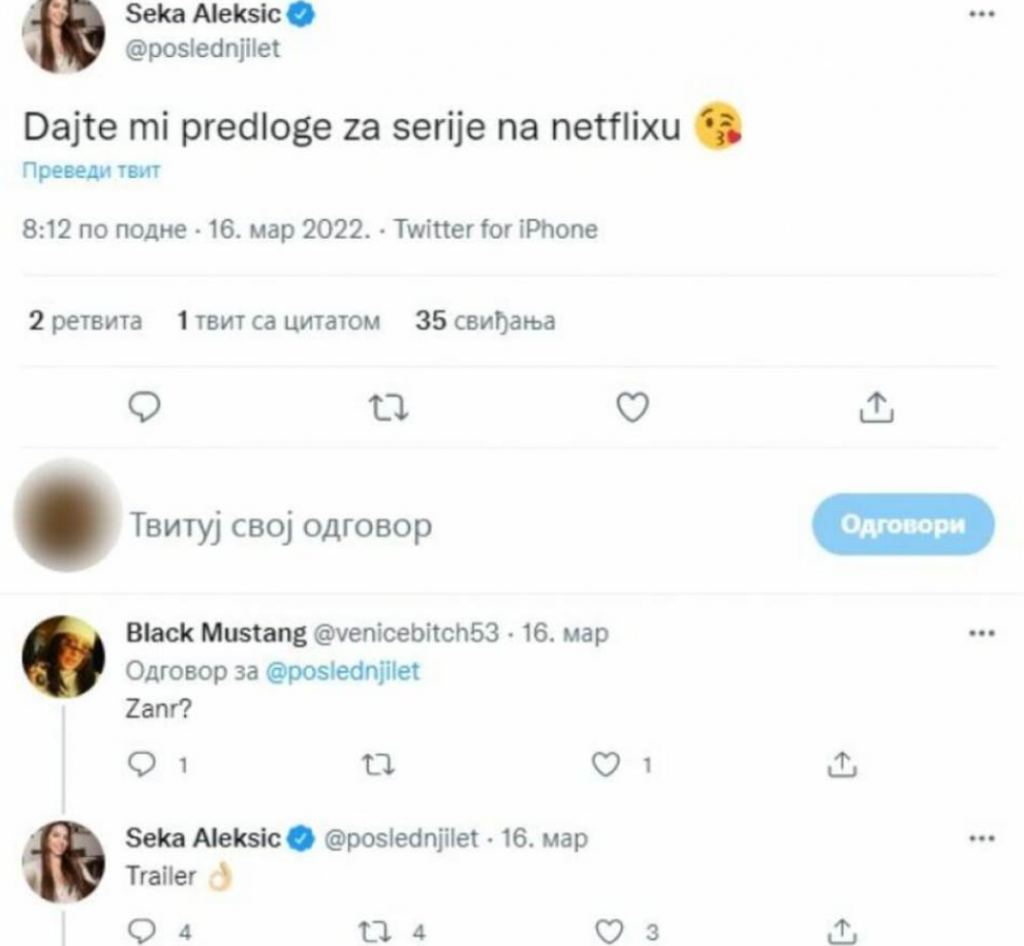Open more options on Black Mustang's reply

pos(982,631)
